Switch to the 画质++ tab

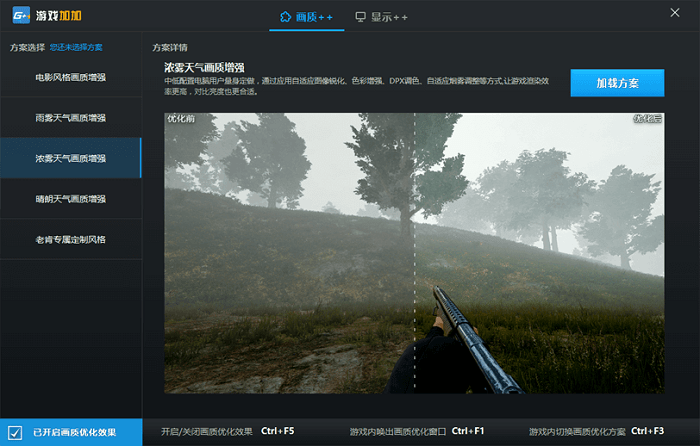pyautogui.click(x=306, y=17)
